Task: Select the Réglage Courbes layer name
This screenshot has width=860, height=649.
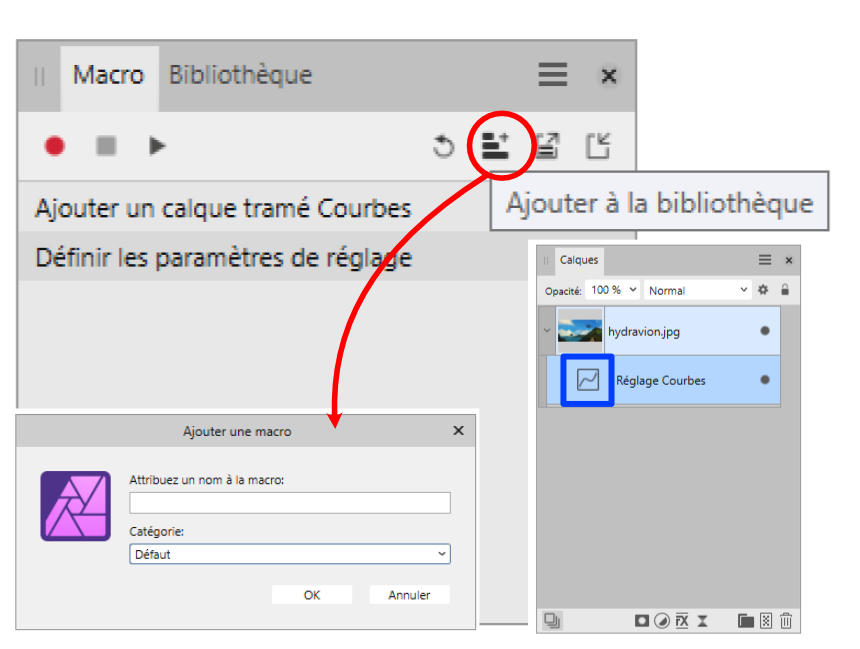Action: click(660, 380)
